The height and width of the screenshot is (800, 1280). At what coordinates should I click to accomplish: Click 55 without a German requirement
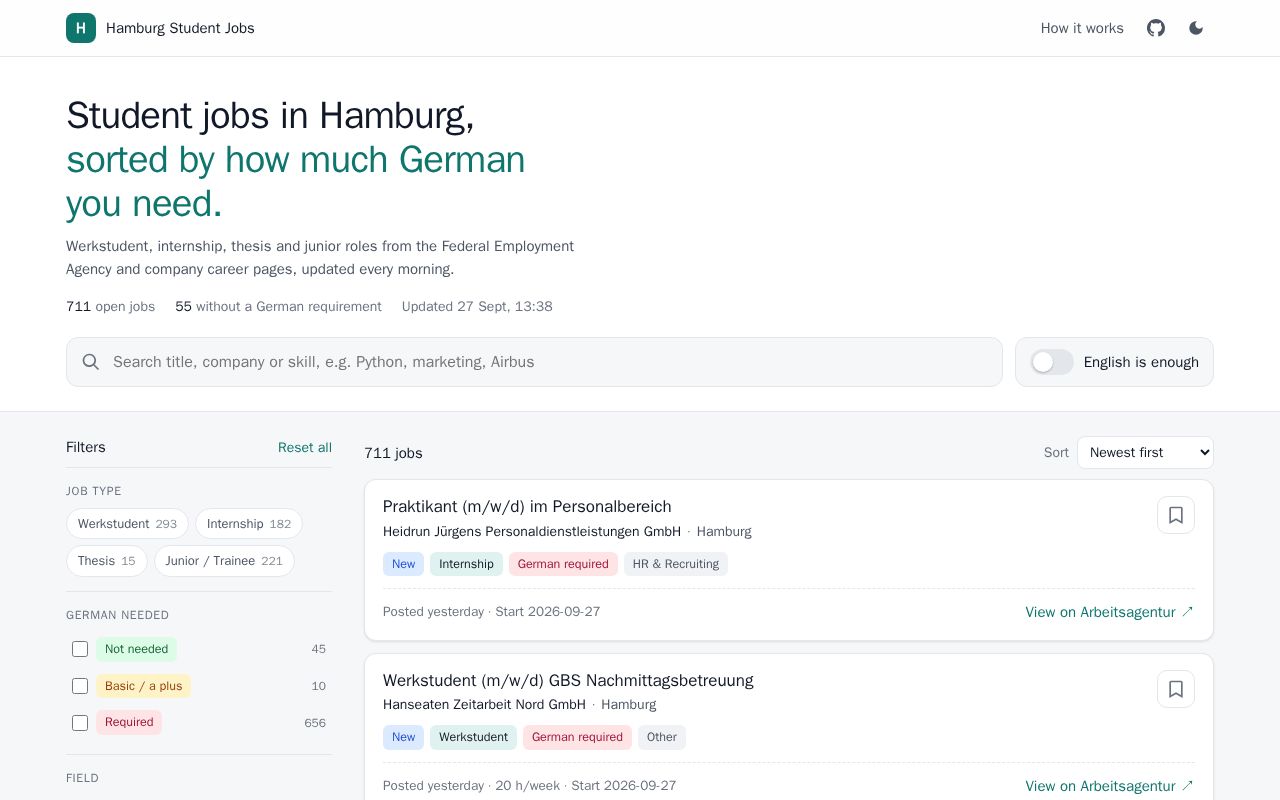[x=278, y=307]
